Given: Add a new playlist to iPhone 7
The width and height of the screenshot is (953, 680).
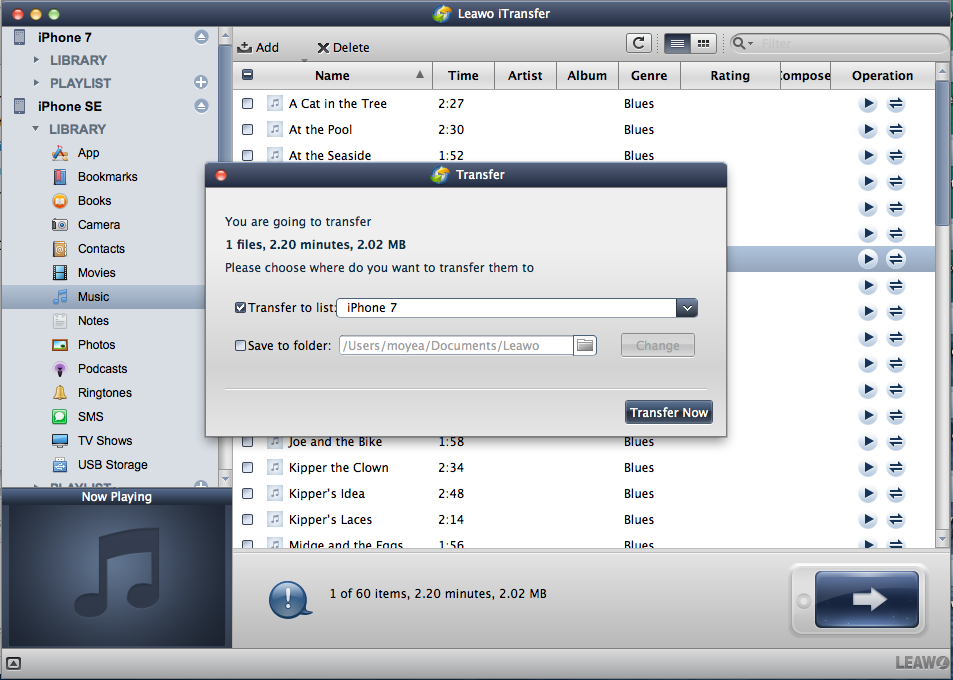Looking at the screenshot, I should [201, 83].
